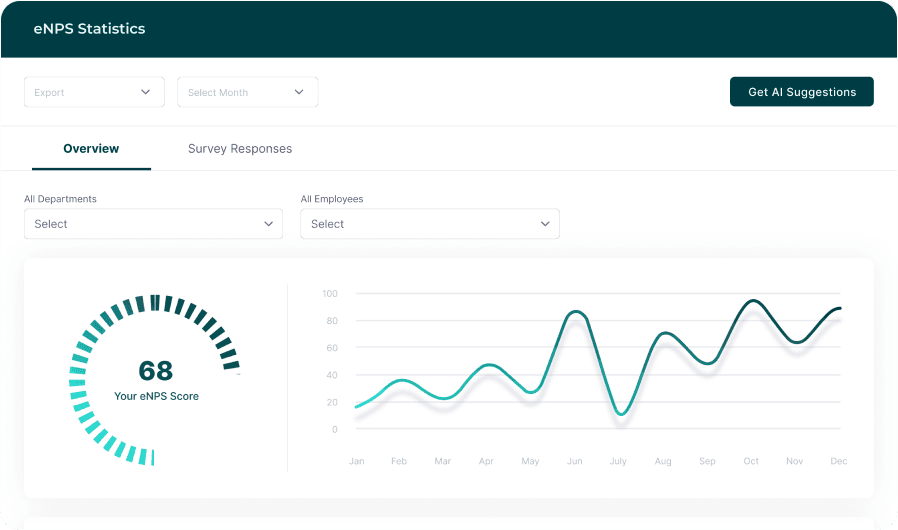Click the July dip on line chart
The height and width of the screenshot is (530, 898).
click(621, 413)
